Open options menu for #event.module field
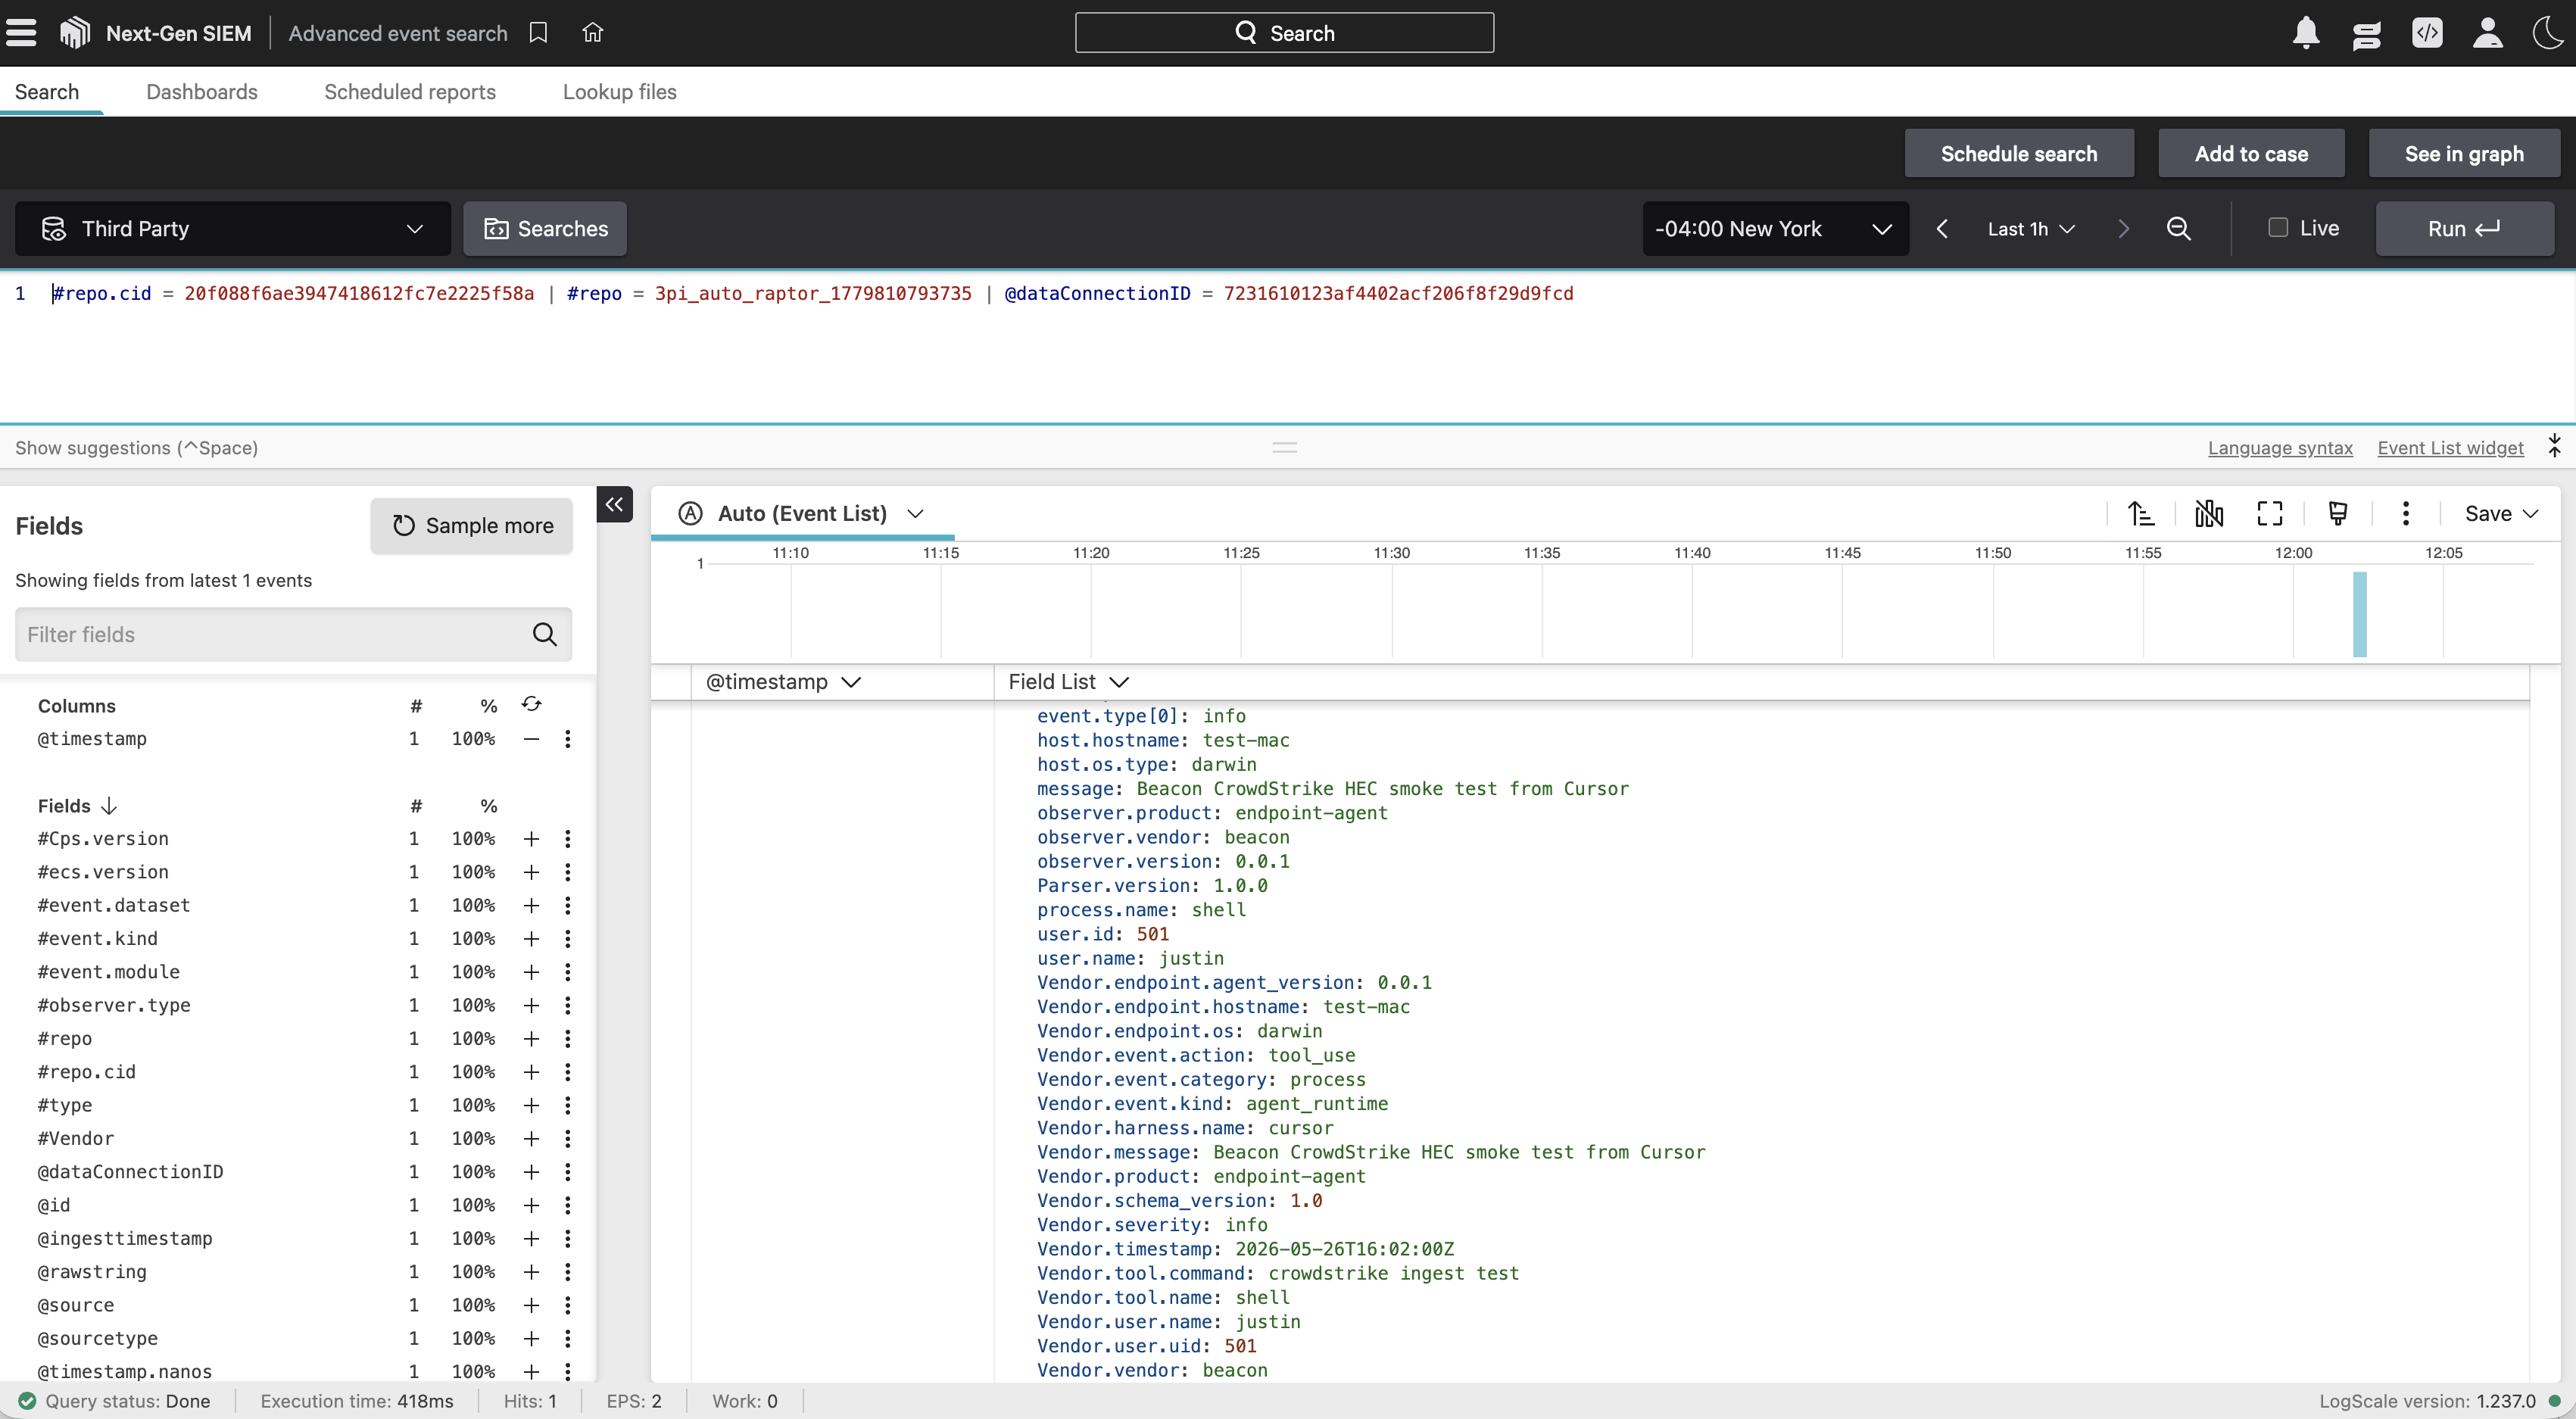Viewport: 2576px width, 1419px height. (567, 972)
